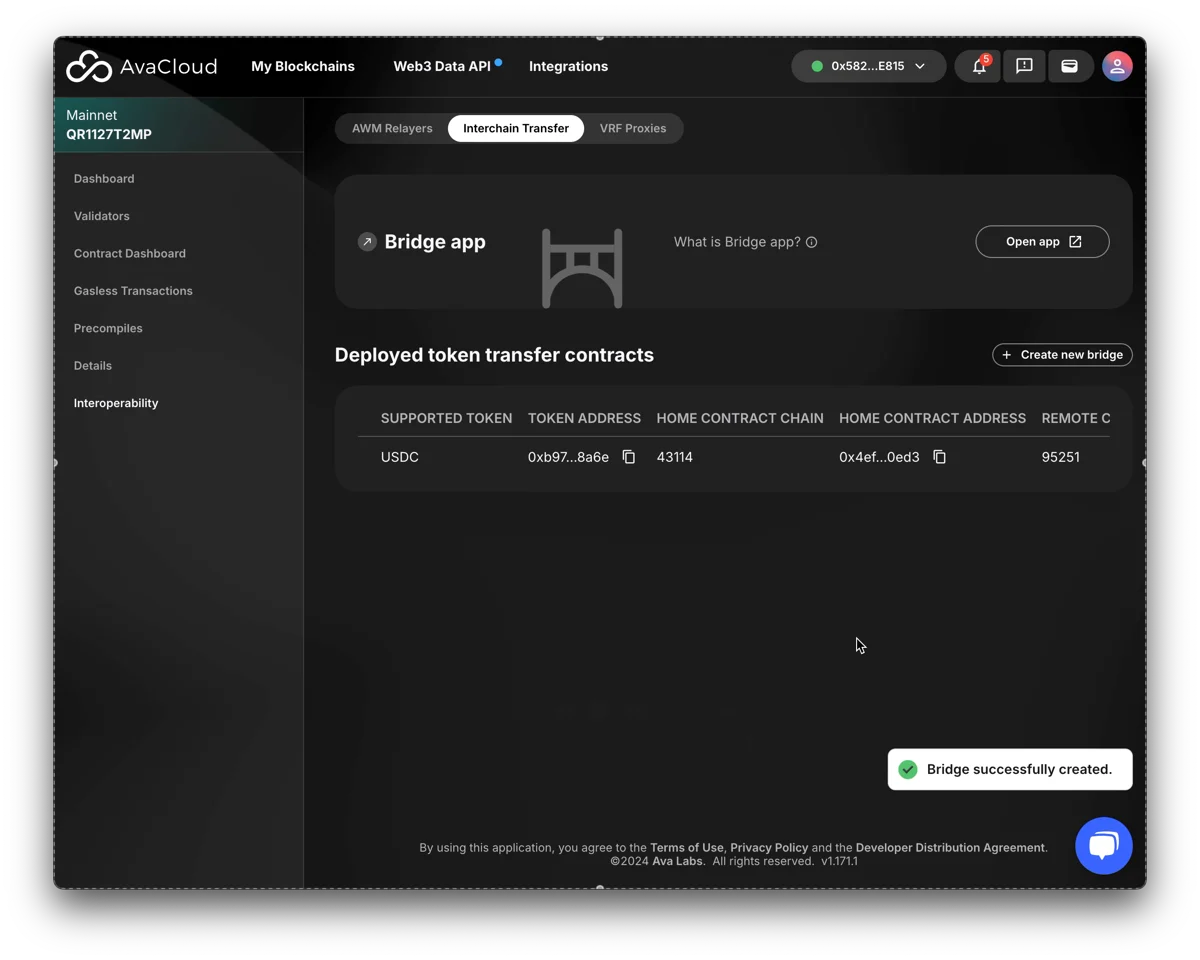Go to Dashboard in sidebar
Image resolution: width=1200 pixels, height=960 pixels.
click(x=104, y=179)
